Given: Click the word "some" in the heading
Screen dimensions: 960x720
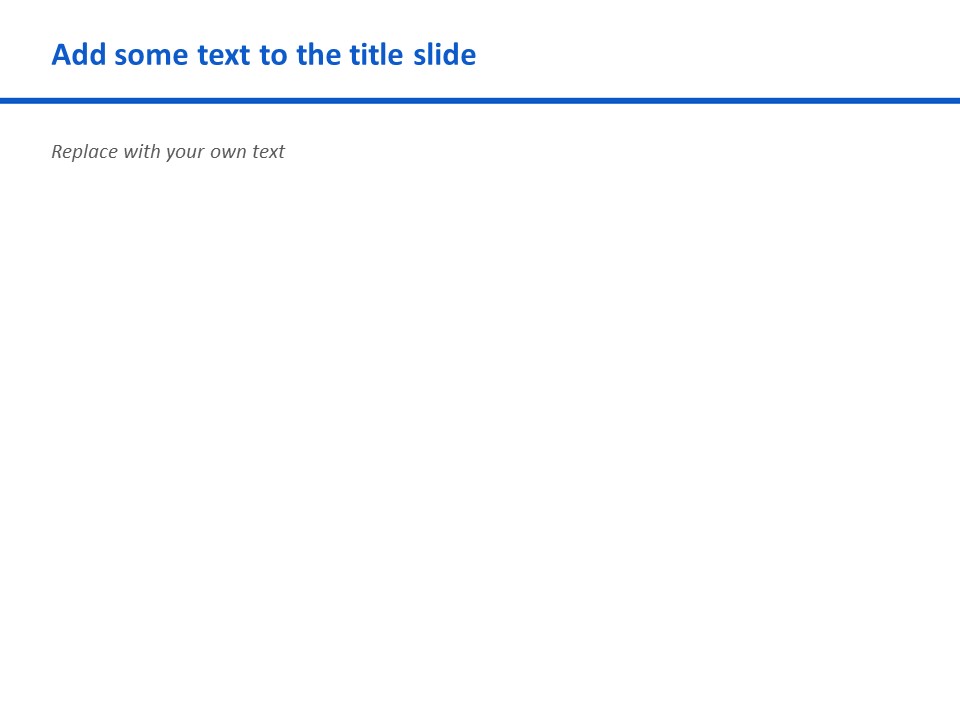Looking at the screenshot, I should tap(151, 57).
